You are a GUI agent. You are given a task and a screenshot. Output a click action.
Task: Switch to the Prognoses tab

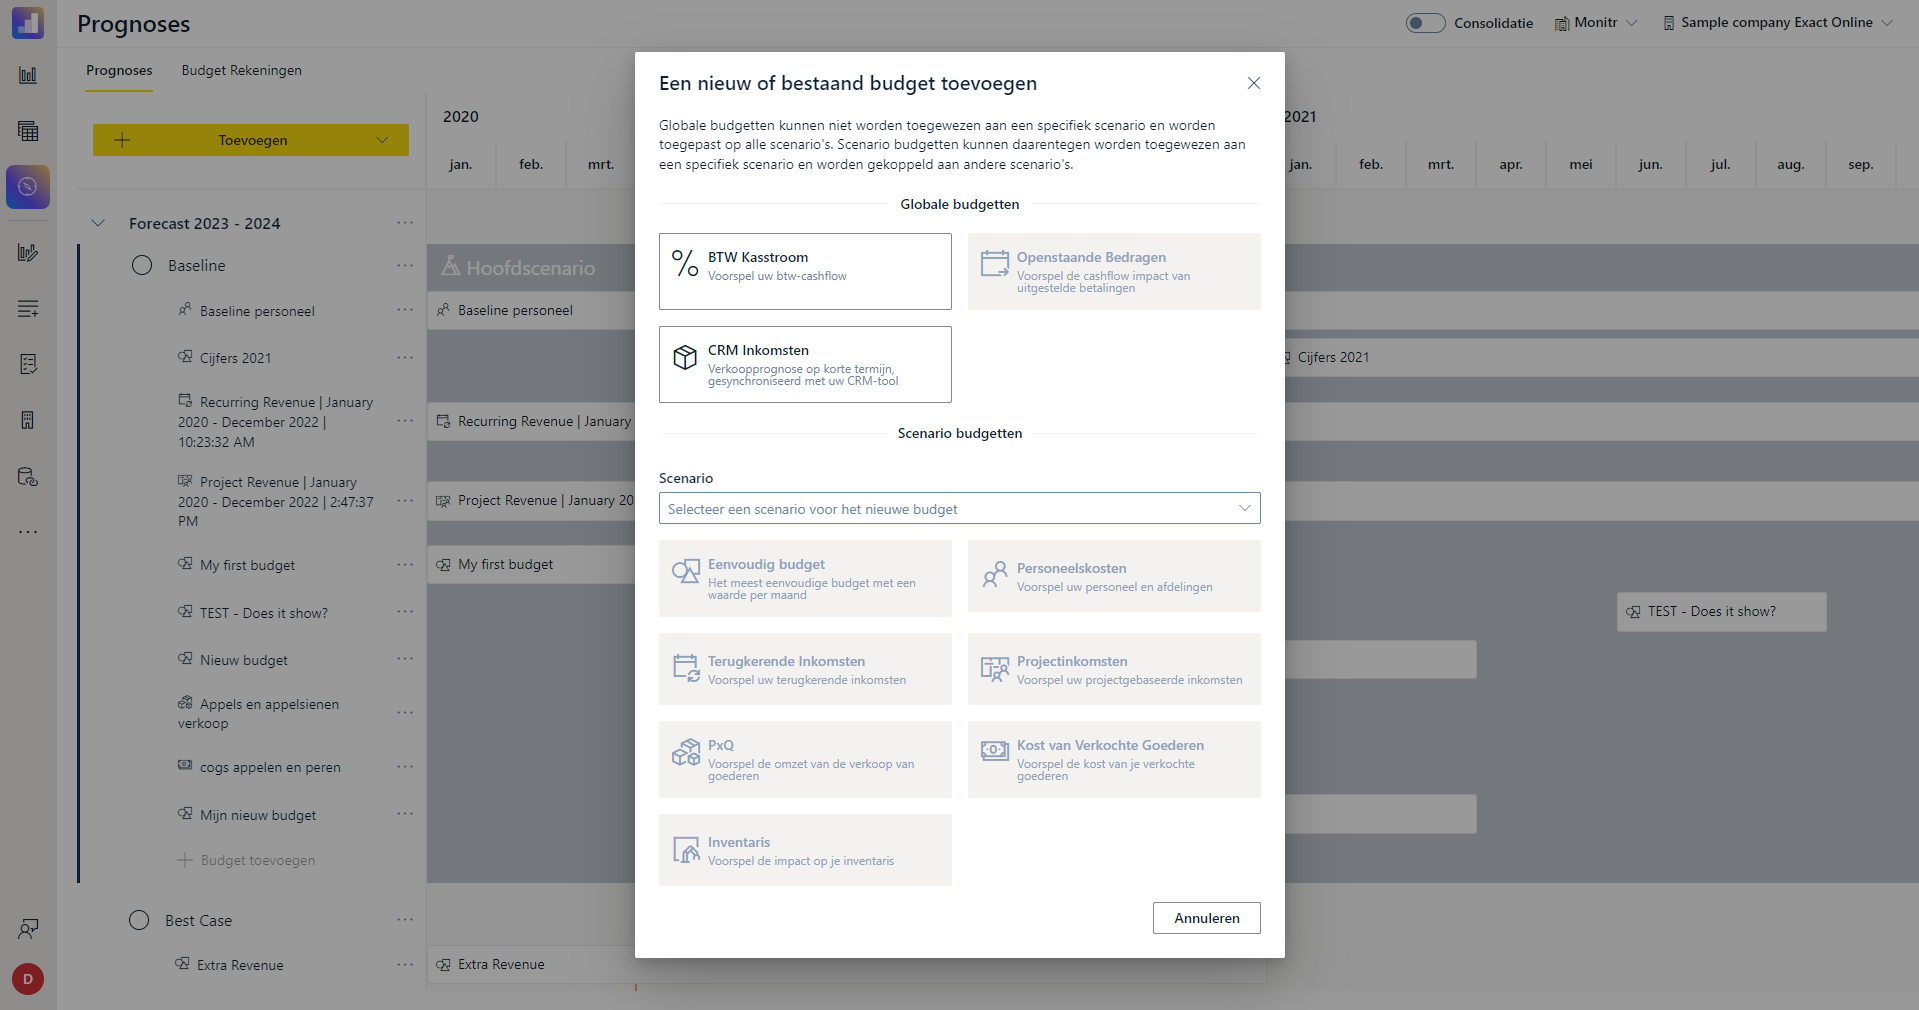[119, 70]
